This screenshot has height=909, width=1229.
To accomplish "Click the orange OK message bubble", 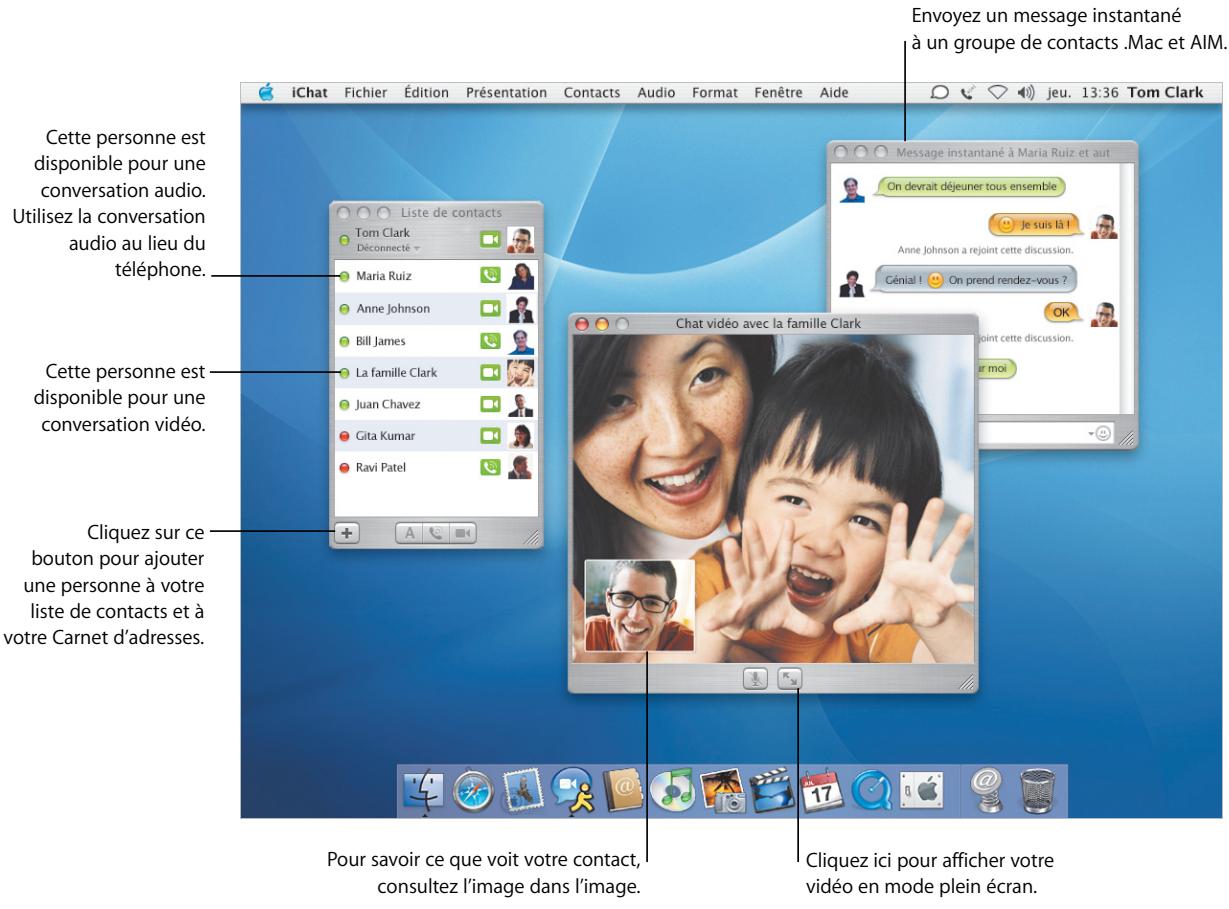I will click(x=1062, y=312).
